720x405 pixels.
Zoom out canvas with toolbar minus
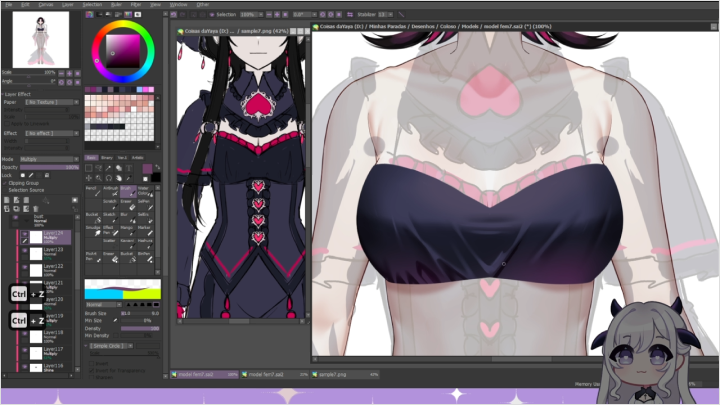coord(269,15)
